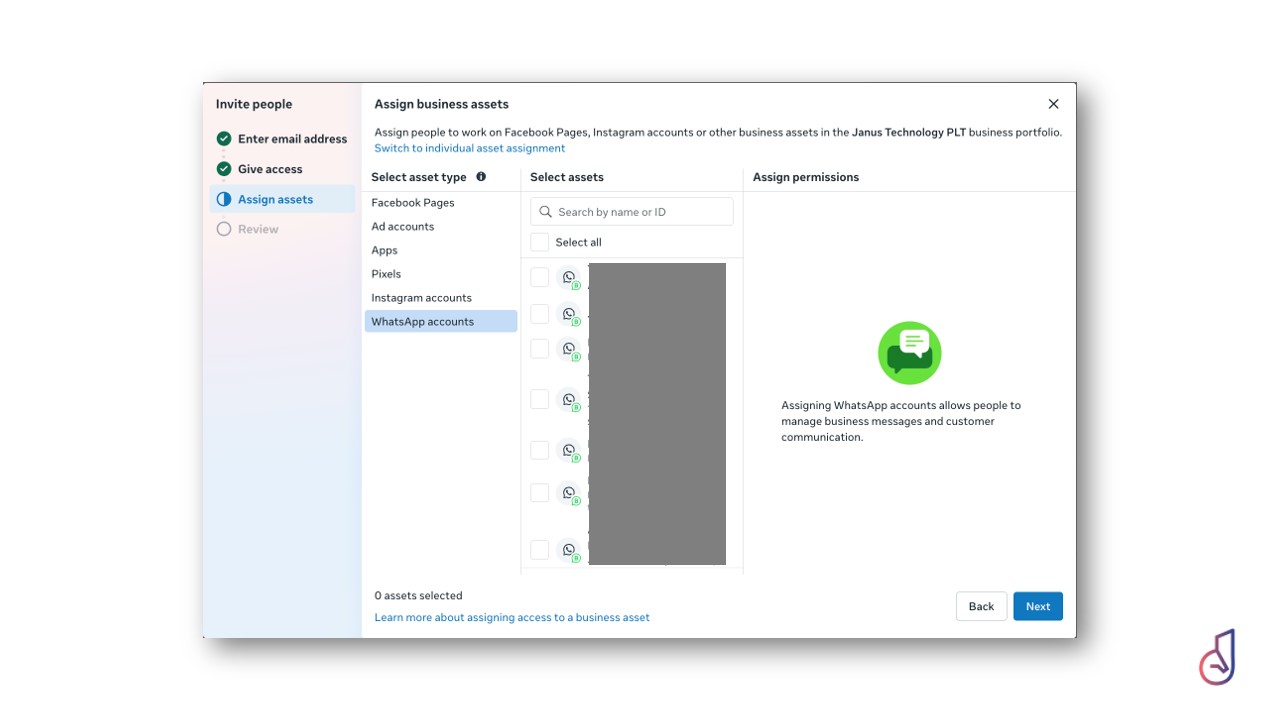
Task: Check the fifth WhatsApp account checkbox
Action: tap(540, 451)
